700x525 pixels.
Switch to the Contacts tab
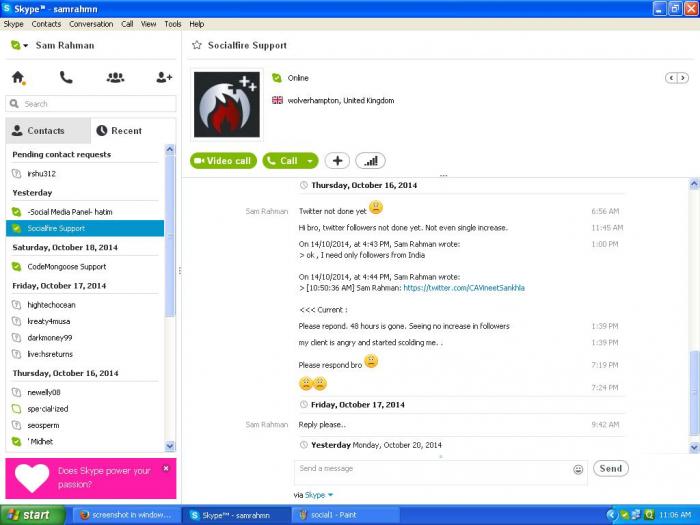click(x=48, y=131)
